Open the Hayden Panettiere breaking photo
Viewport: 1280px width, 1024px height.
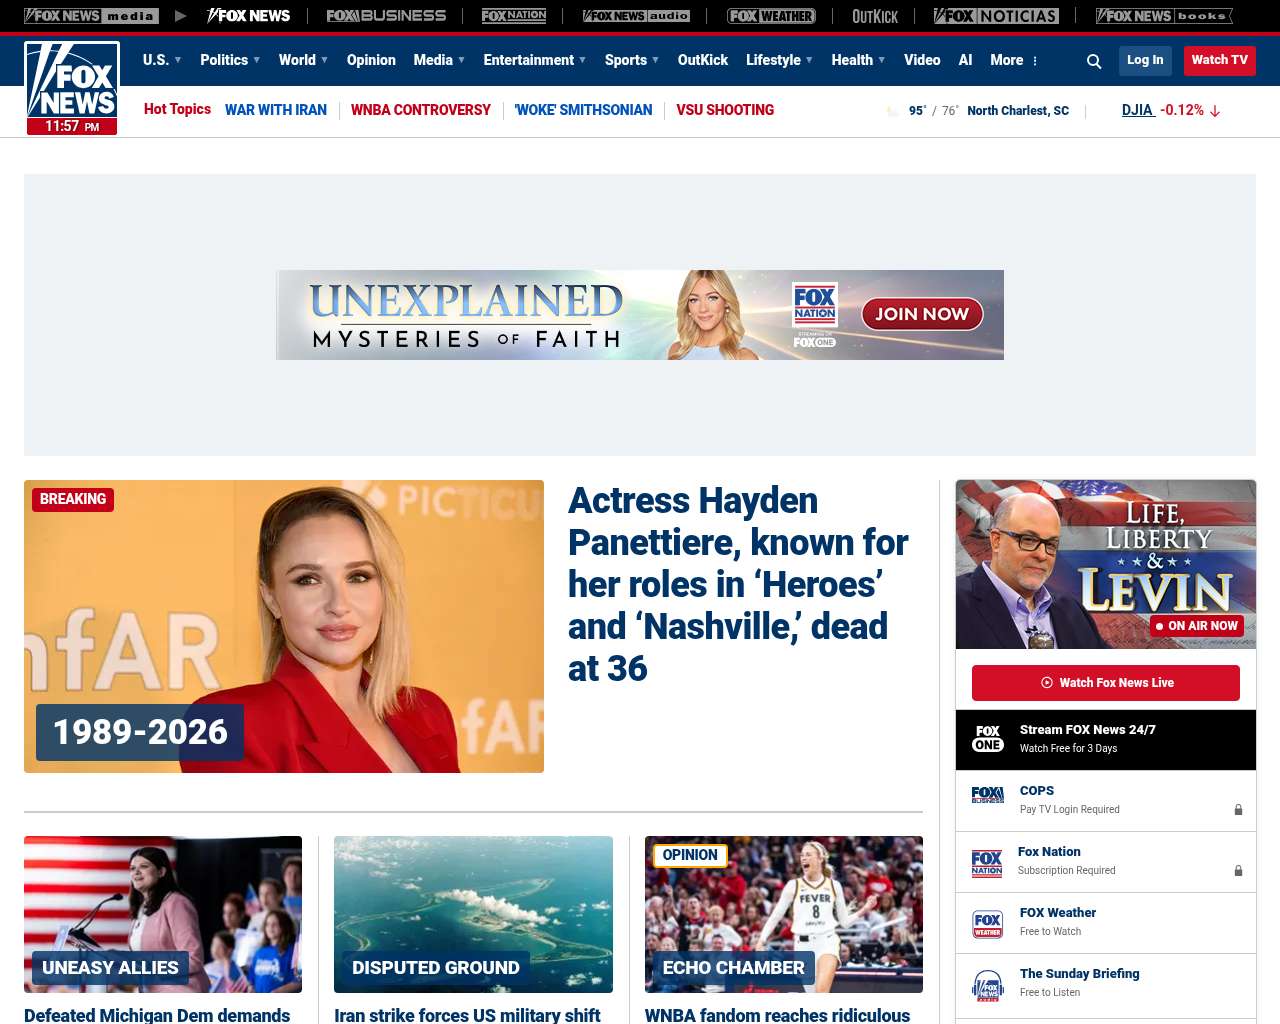(284, 626)
